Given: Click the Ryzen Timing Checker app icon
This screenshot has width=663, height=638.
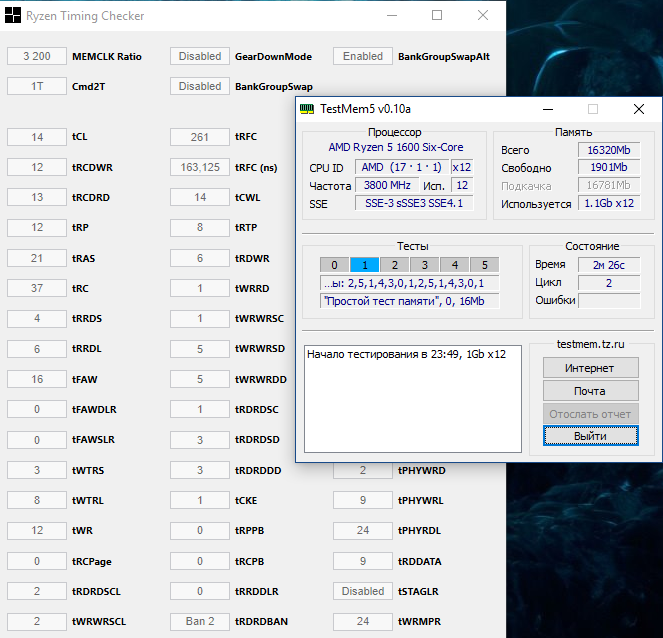Looking at the screenshot, I should point(12,16).
